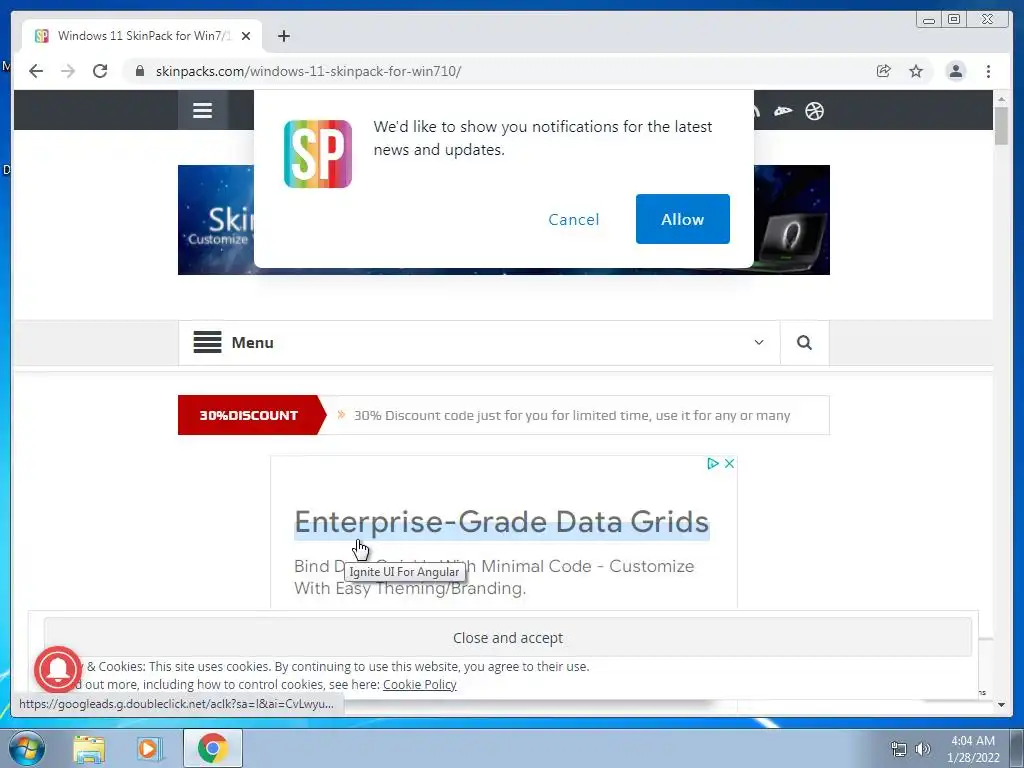Open the taskbar clock showing 4:04 AM
The width and height of the screenshot is (1024, 768).
pyautogui.click(x=973, y=749)
